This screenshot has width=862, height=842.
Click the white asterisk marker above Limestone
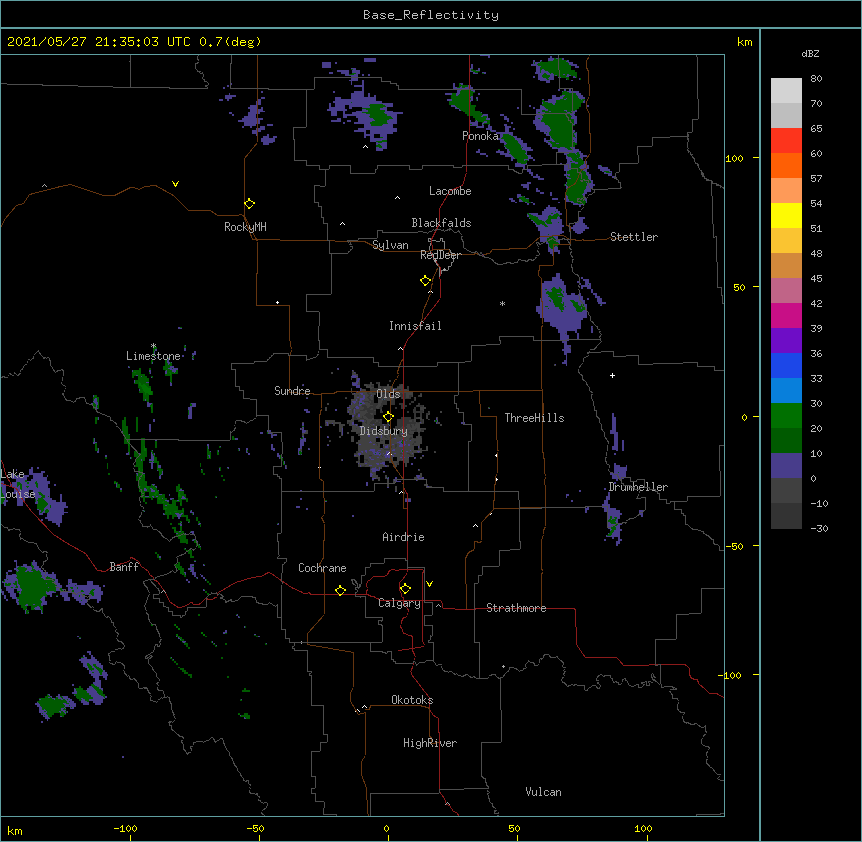pyautogui.click(x=153, y=346)
